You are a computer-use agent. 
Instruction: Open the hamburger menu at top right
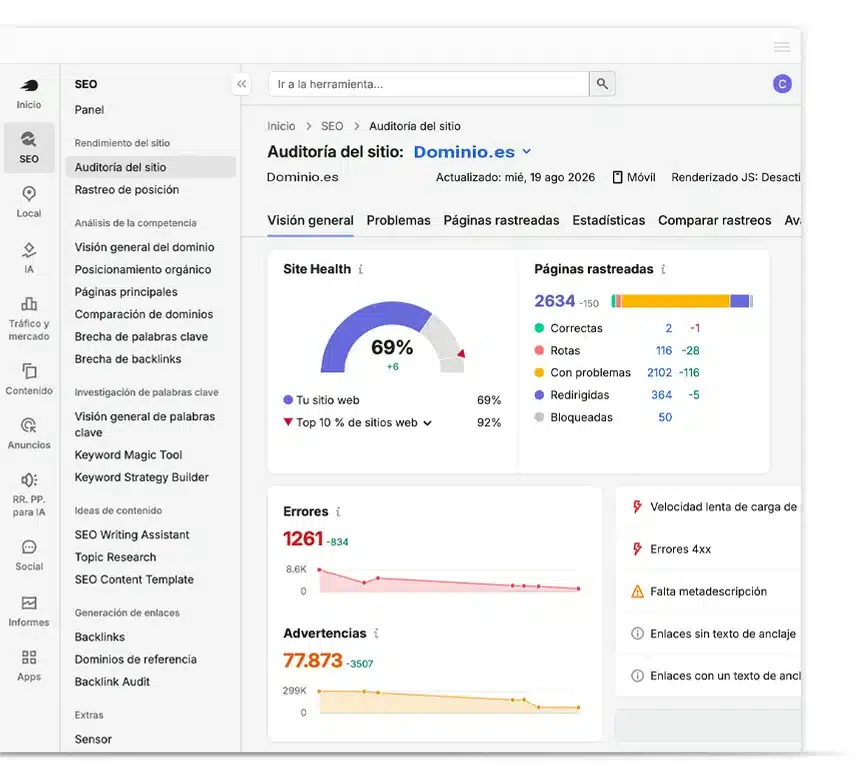(782, 47)
